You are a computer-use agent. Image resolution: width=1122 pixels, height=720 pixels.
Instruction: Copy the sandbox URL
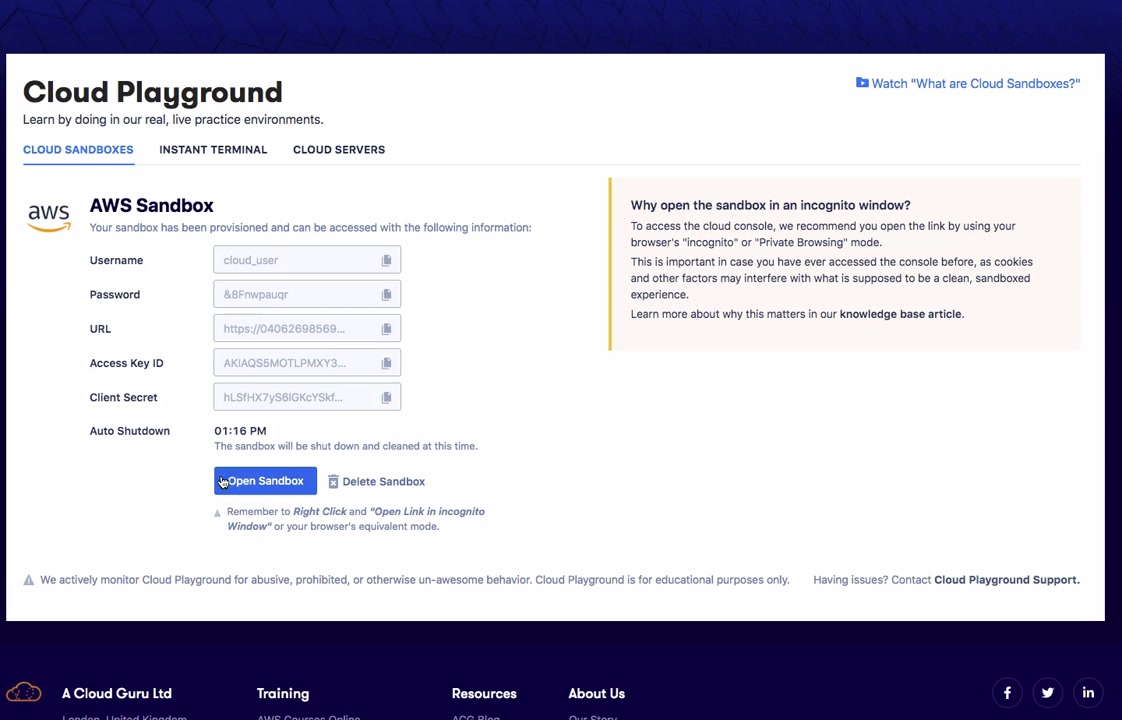(386, 329)
